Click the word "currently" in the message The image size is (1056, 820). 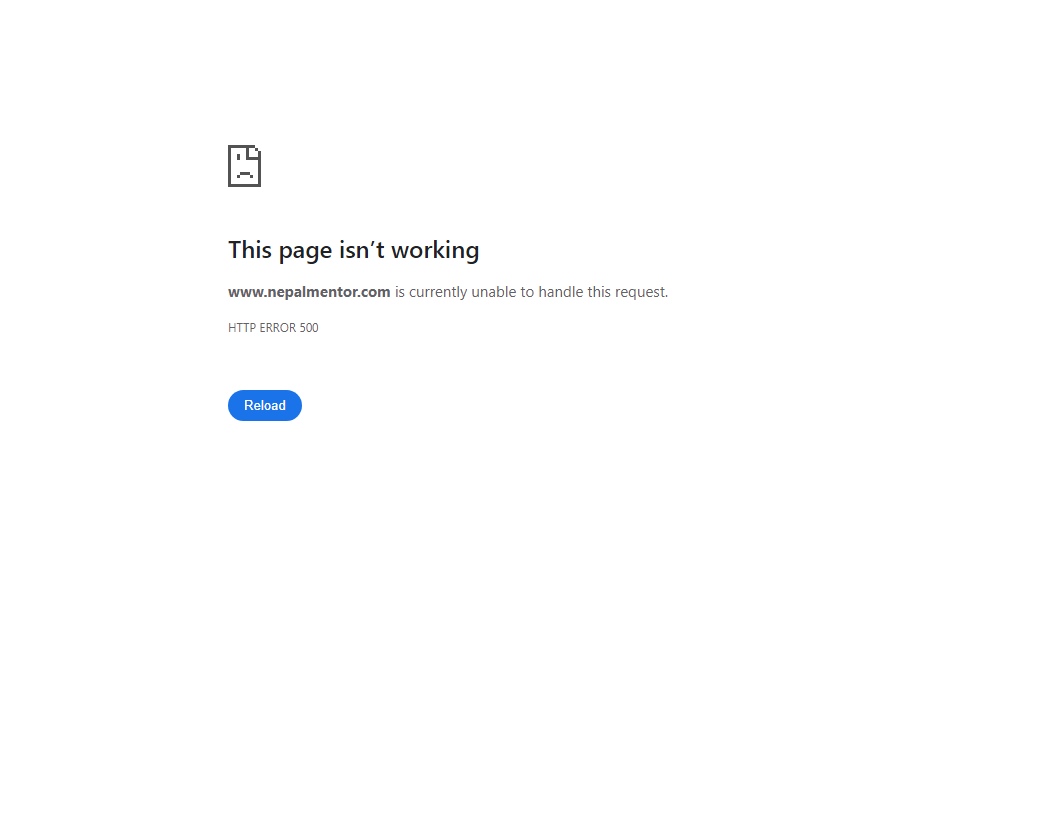pos(438,293)
